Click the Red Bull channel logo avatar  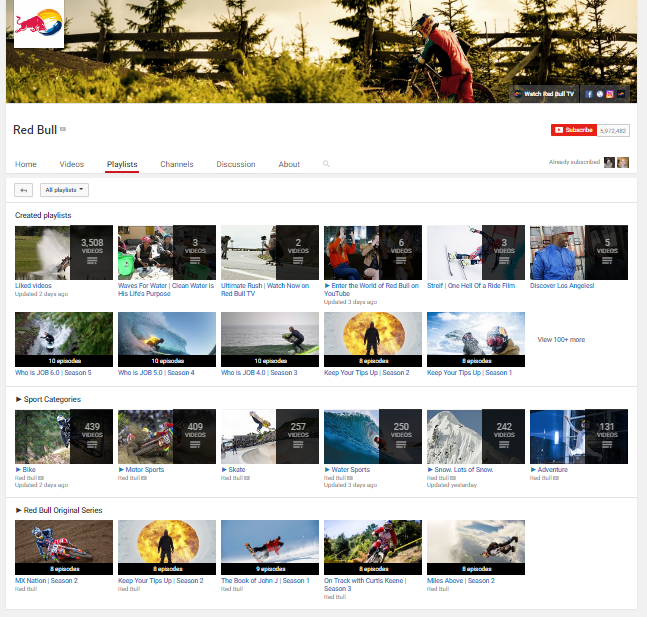39,24
